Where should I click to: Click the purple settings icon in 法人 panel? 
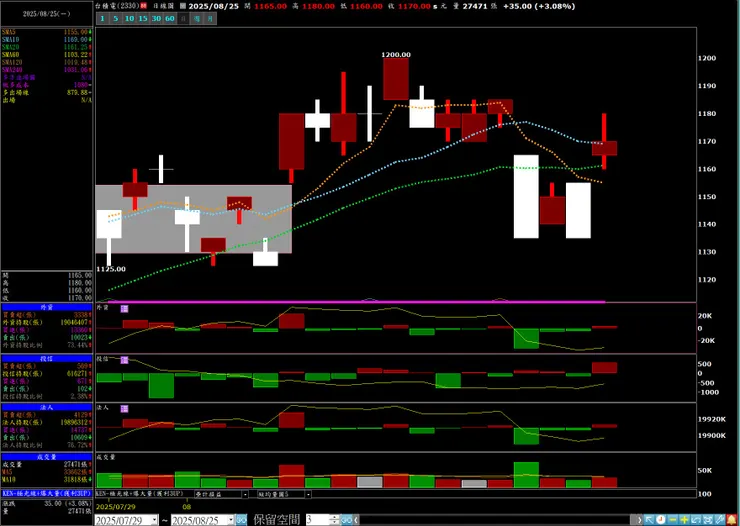124,409
